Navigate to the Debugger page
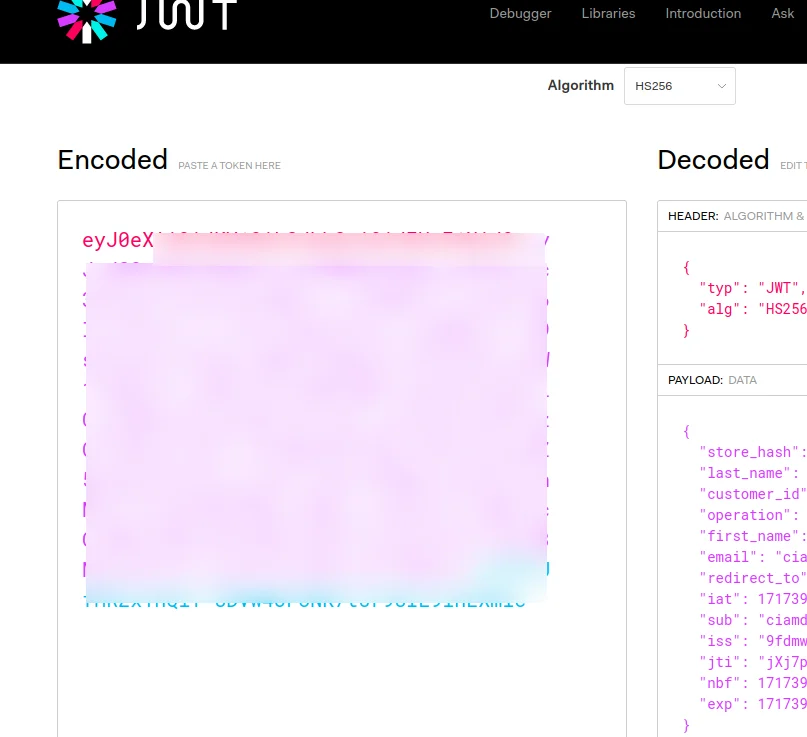Screen dimensions: 807x737 click(520, 14)
